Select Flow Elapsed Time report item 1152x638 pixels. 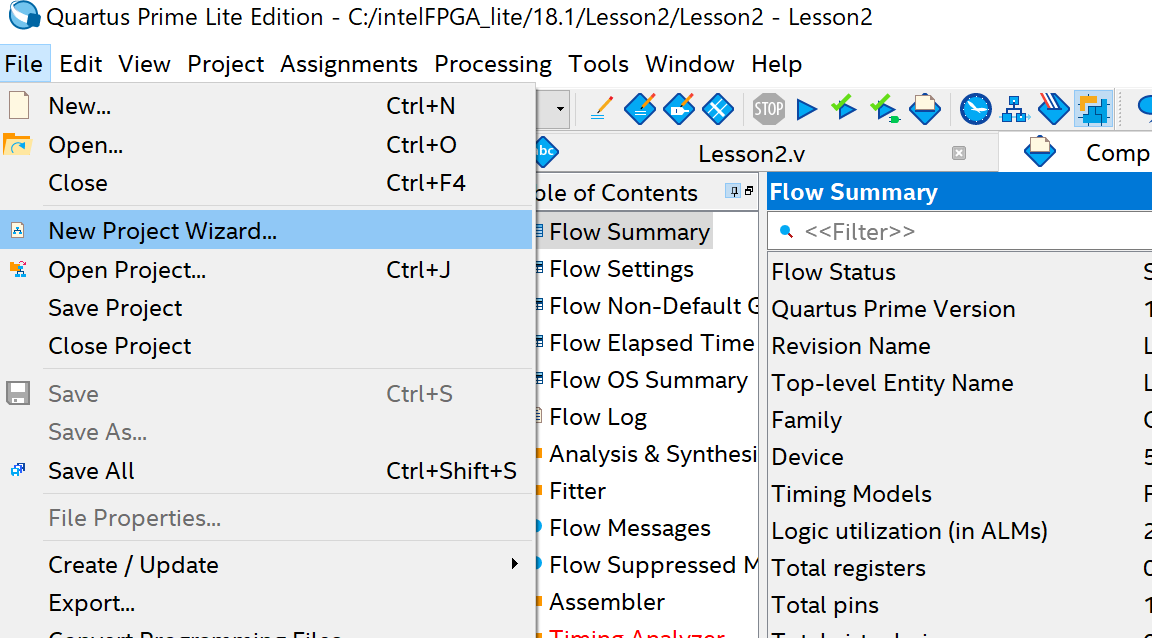[651, 343]
